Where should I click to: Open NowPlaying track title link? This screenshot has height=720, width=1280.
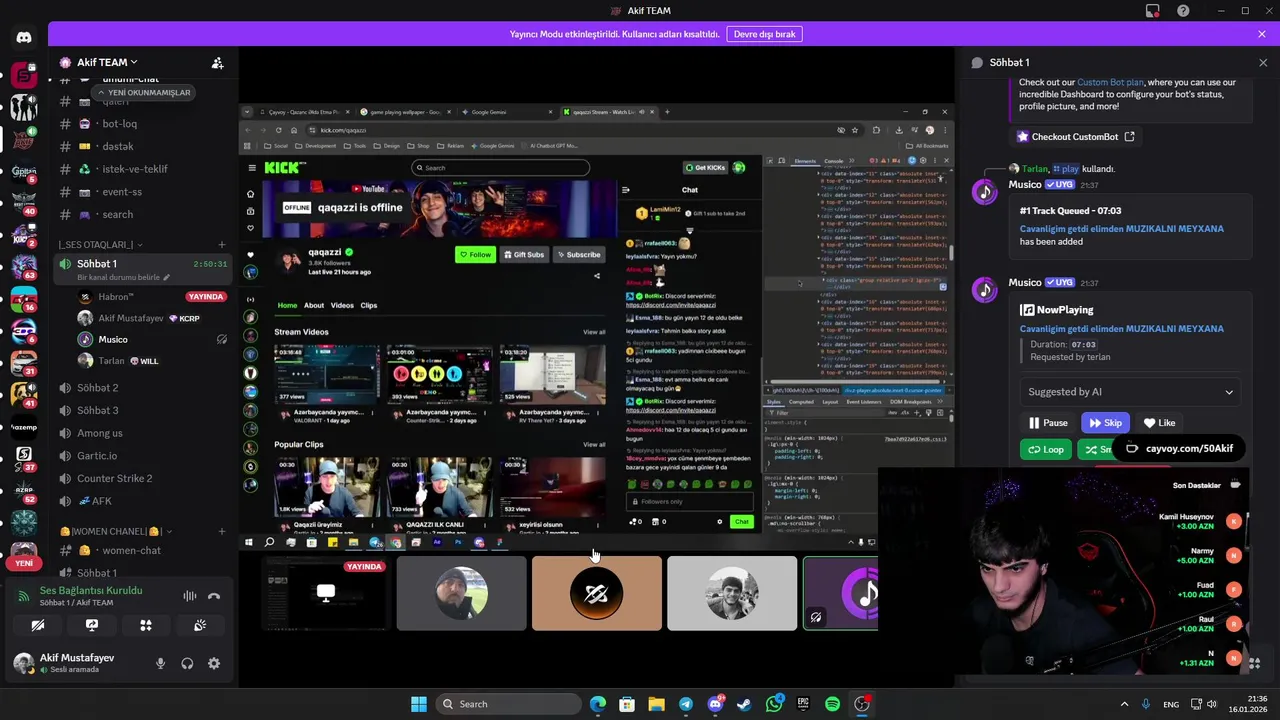pyautogui.click(x=1121, y=329)
